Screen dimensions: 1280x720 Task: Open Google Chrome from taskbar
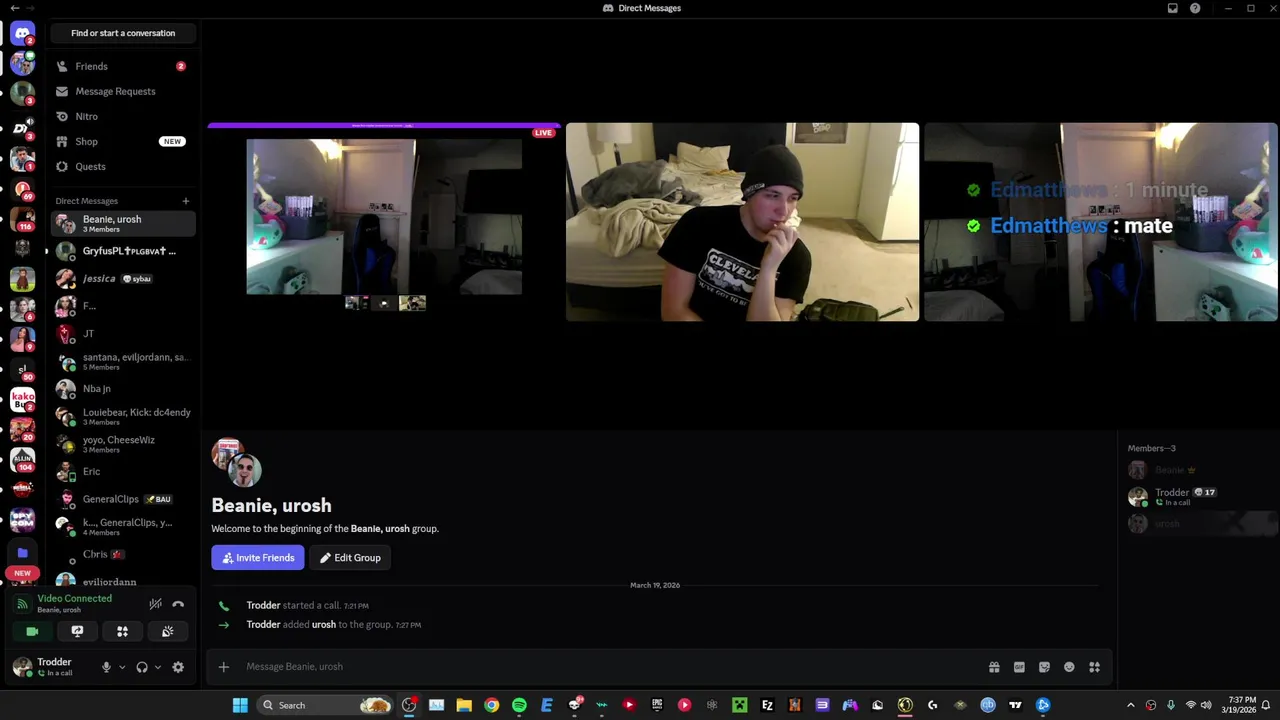(x=491, y=705)
